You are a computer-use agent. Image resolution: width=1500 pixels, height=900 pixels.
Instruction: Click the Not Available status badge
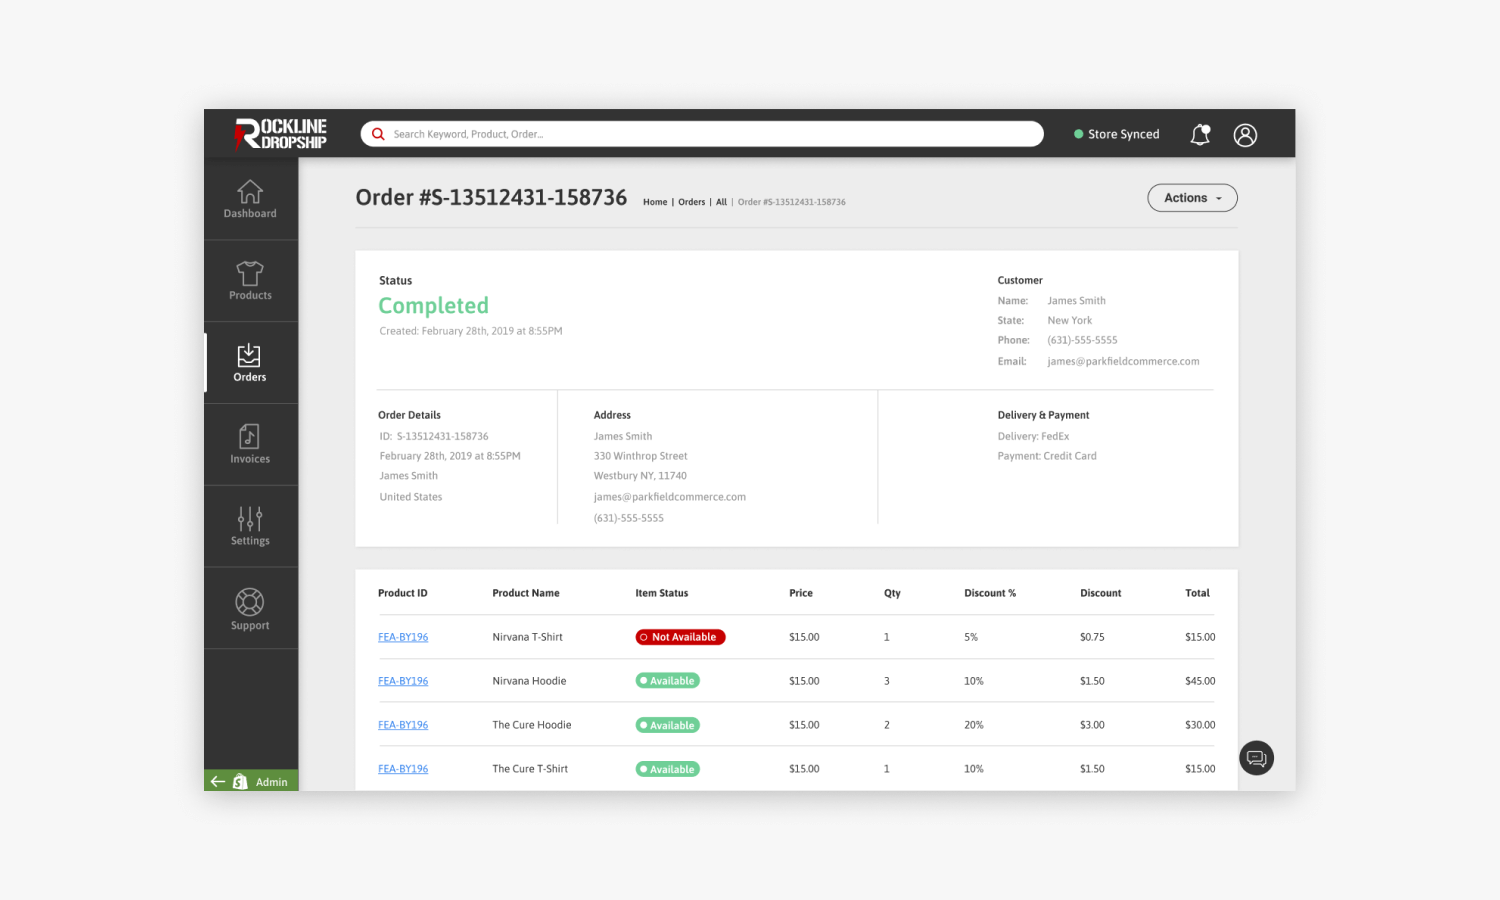[x=680, y=637]
